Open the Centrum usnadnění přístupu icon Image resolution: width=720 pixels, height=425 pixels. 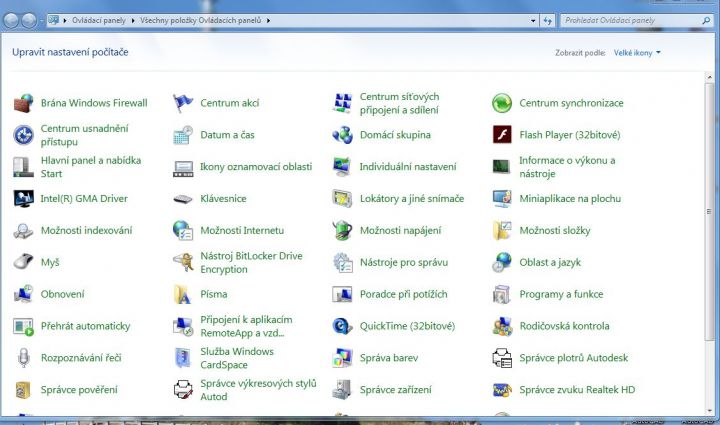[23, 135]
